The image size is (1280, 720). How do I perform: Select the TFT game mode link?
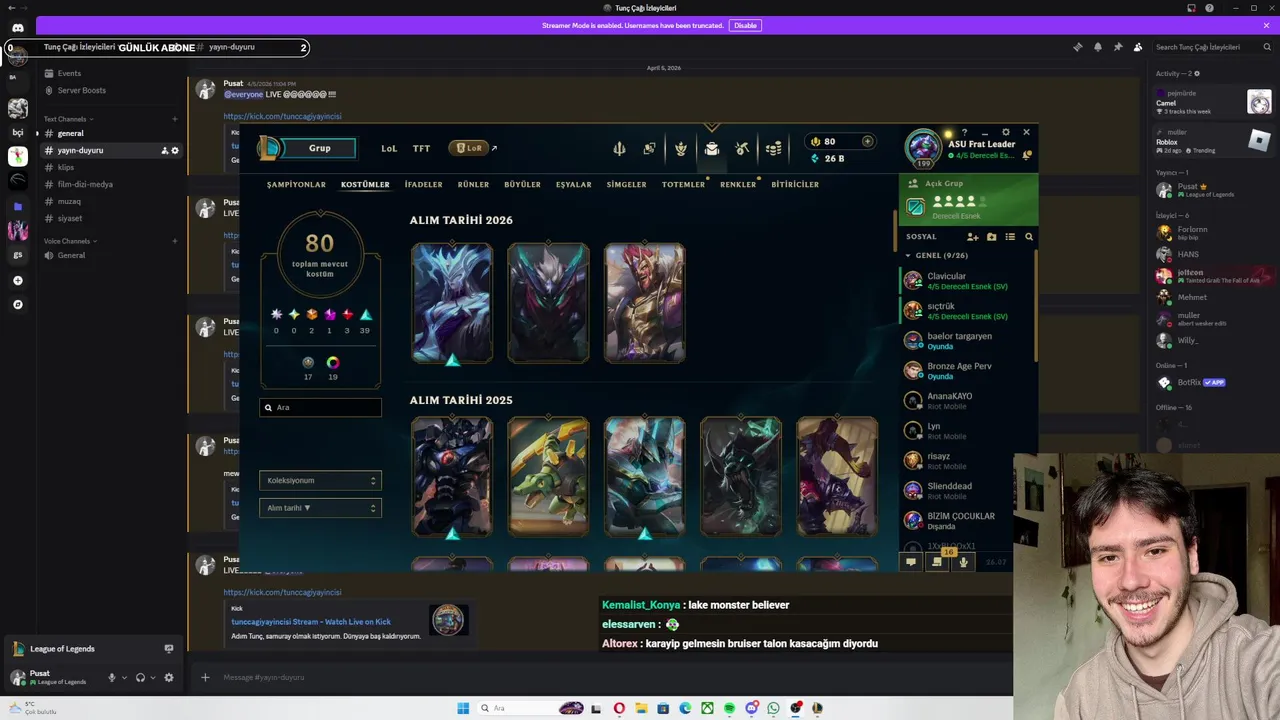[422, 148]
